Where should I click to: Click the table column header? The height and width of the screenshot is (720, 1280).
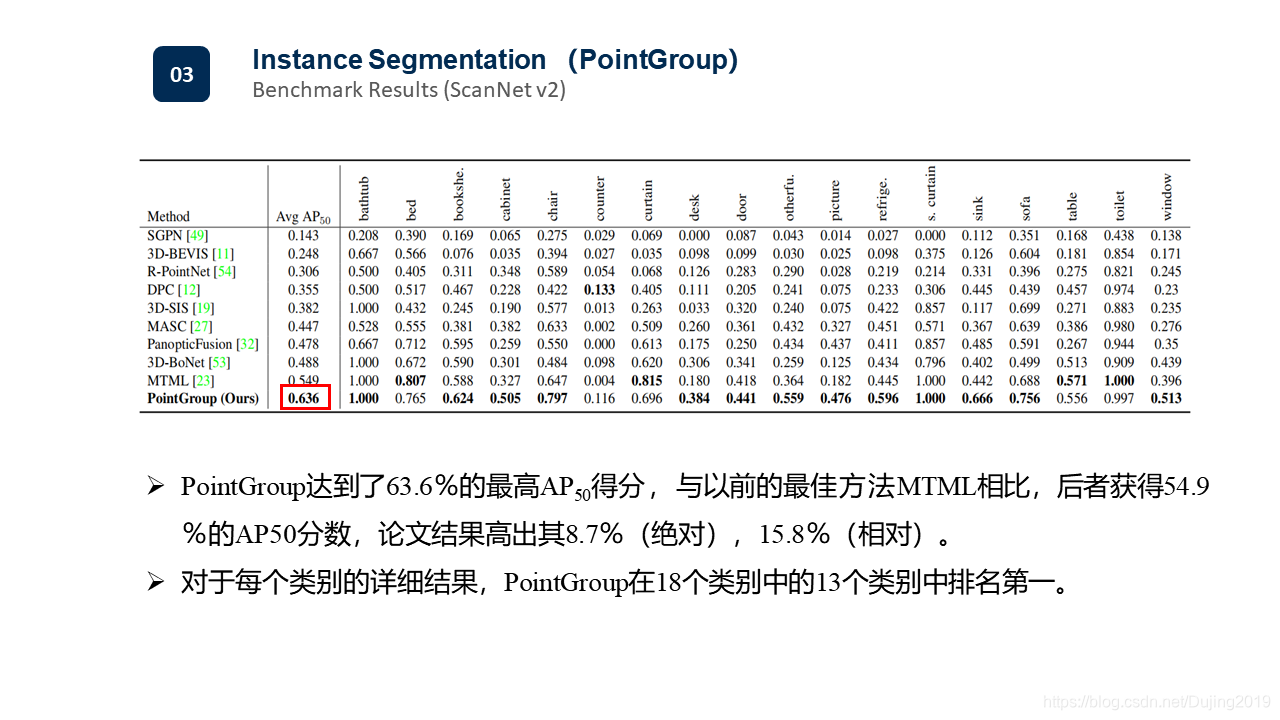point(1073,206)
